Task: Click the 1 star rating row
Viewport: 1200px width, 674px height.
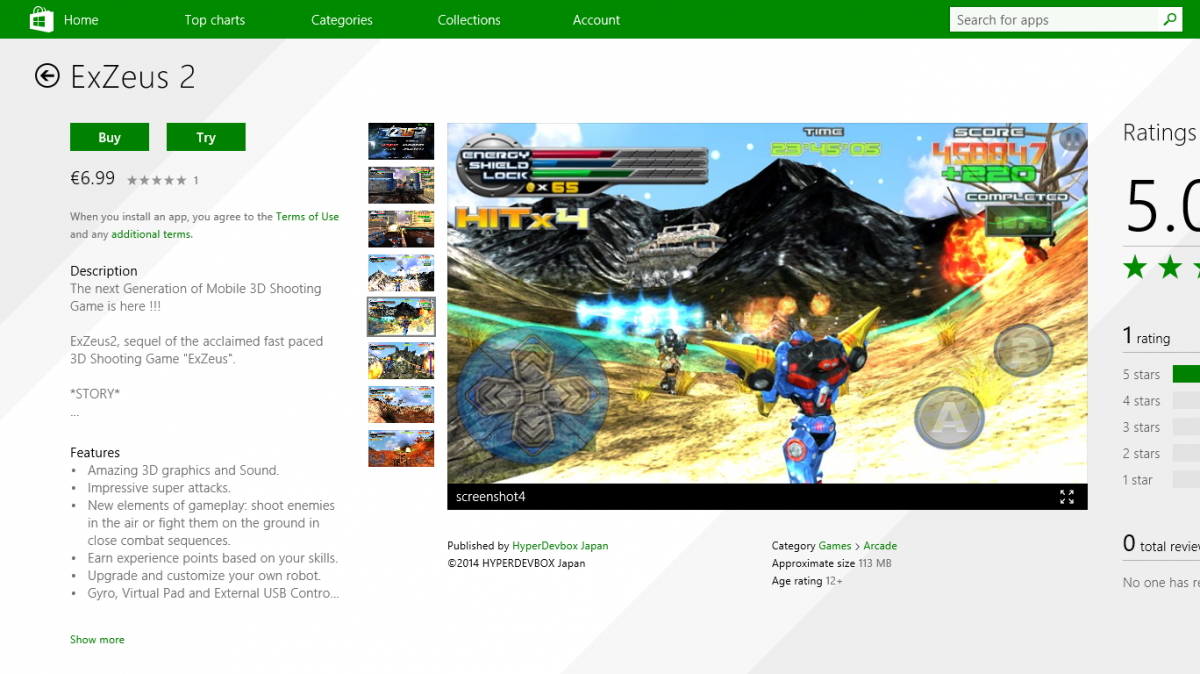Action: pyautogui.click(x=1161, y=480)
